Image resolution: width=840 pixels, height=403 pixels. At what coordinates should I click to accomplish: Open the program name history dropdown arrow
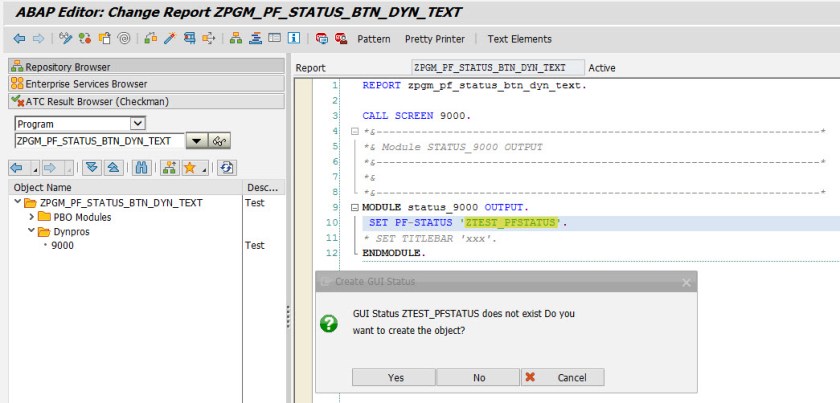coord(197,141)
